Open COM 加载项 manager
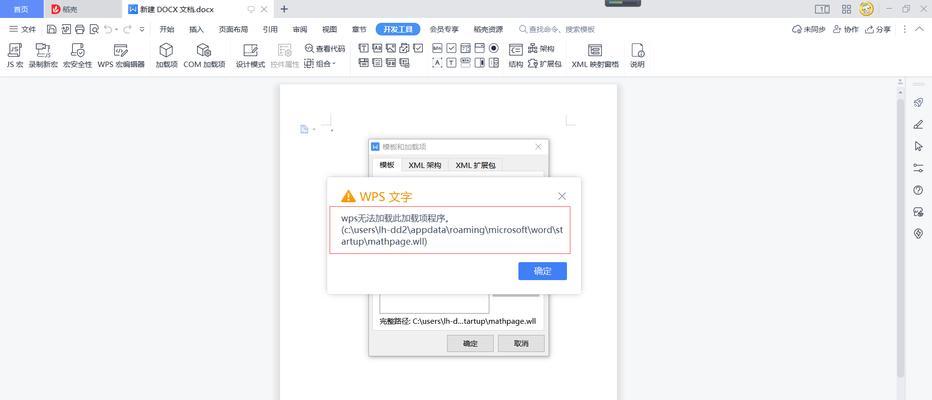Viewport: 932px width, 400px height. (204, 56)
